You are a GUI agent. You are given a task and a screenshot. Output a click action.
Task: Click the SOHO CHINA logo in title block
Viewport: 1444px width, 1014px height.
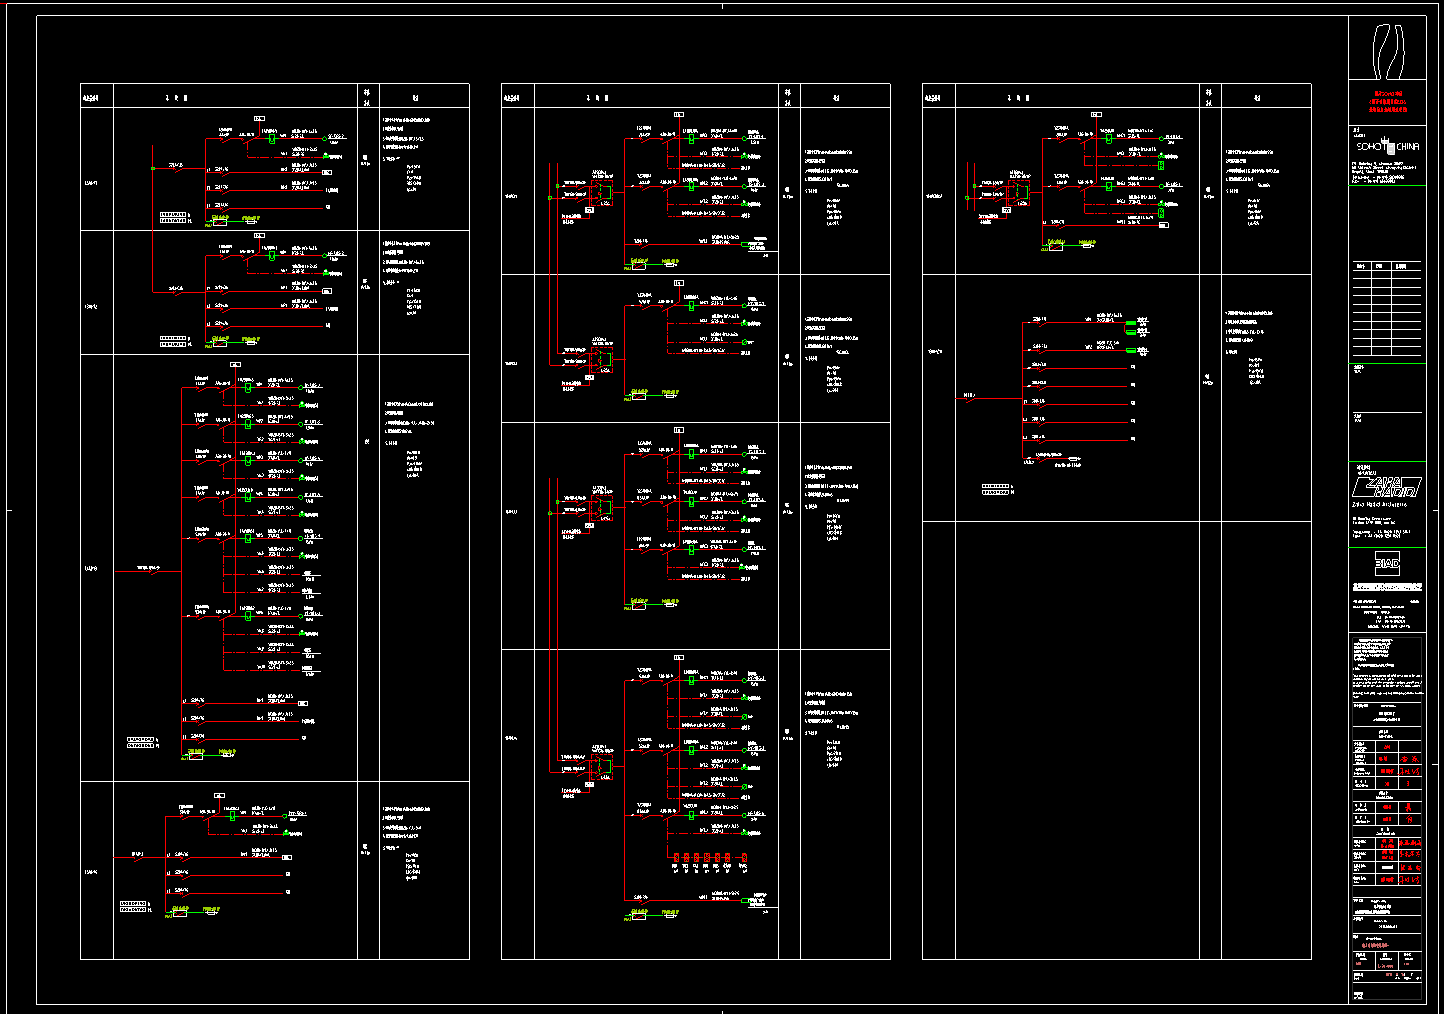coord(1386,146)
